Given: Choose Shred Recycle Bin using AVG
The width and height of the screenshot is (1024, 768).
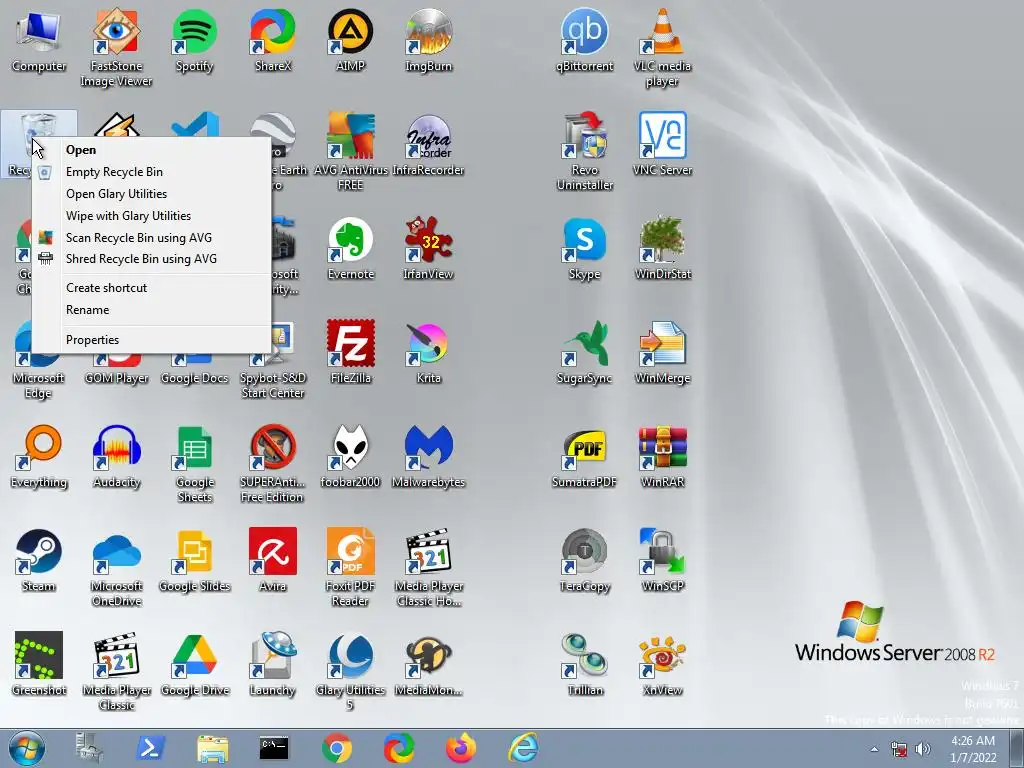Looking at the screenshot, I should click(152, 259).
